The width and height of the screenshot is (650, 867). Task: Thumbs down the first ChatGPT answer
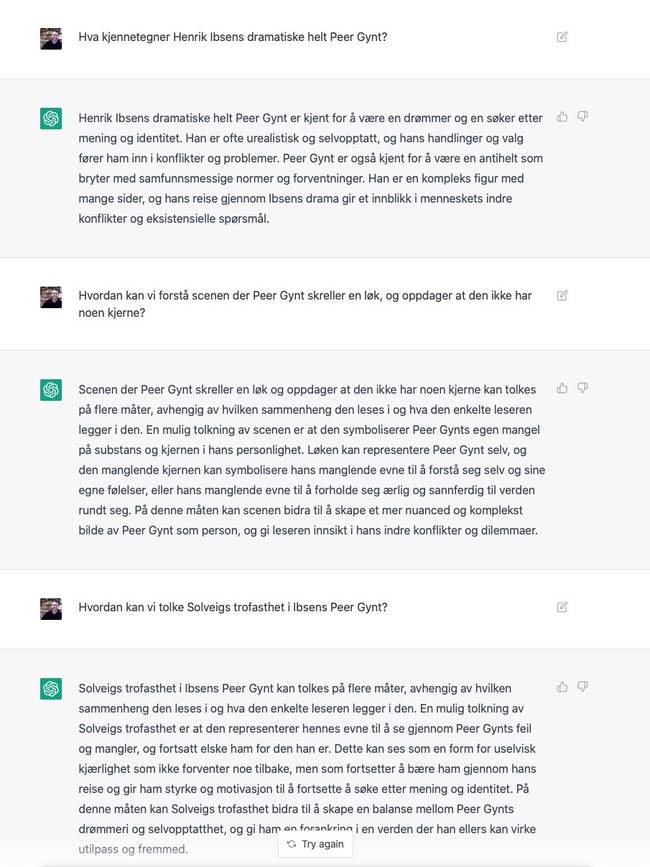pyautogui.click(x=583, y=117)
